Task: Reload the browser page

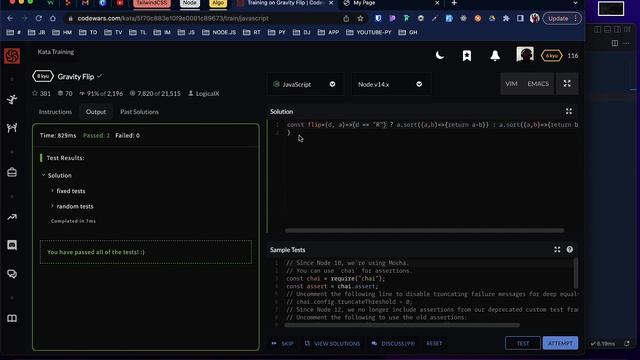Action: (x=38, y=18)
